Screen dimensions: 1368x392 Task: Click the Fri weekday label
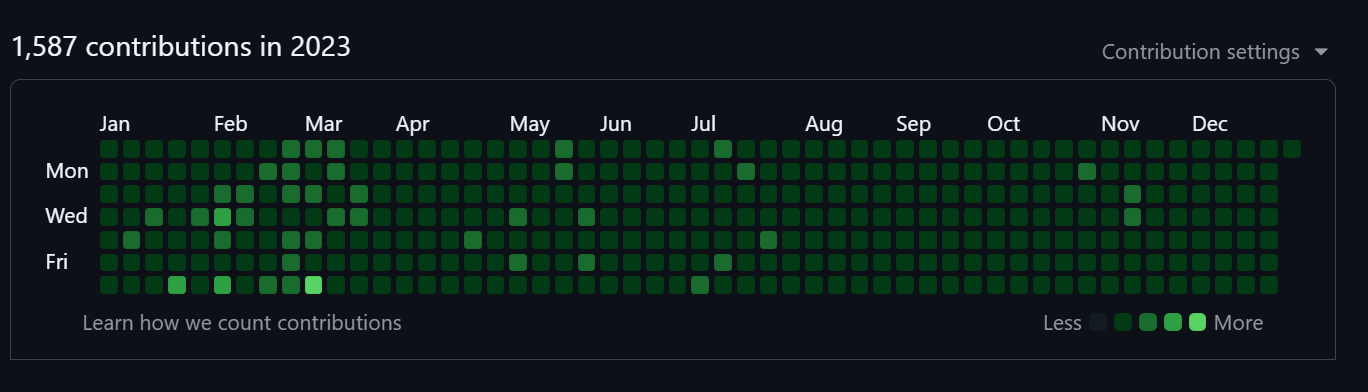tap(57, 262)
